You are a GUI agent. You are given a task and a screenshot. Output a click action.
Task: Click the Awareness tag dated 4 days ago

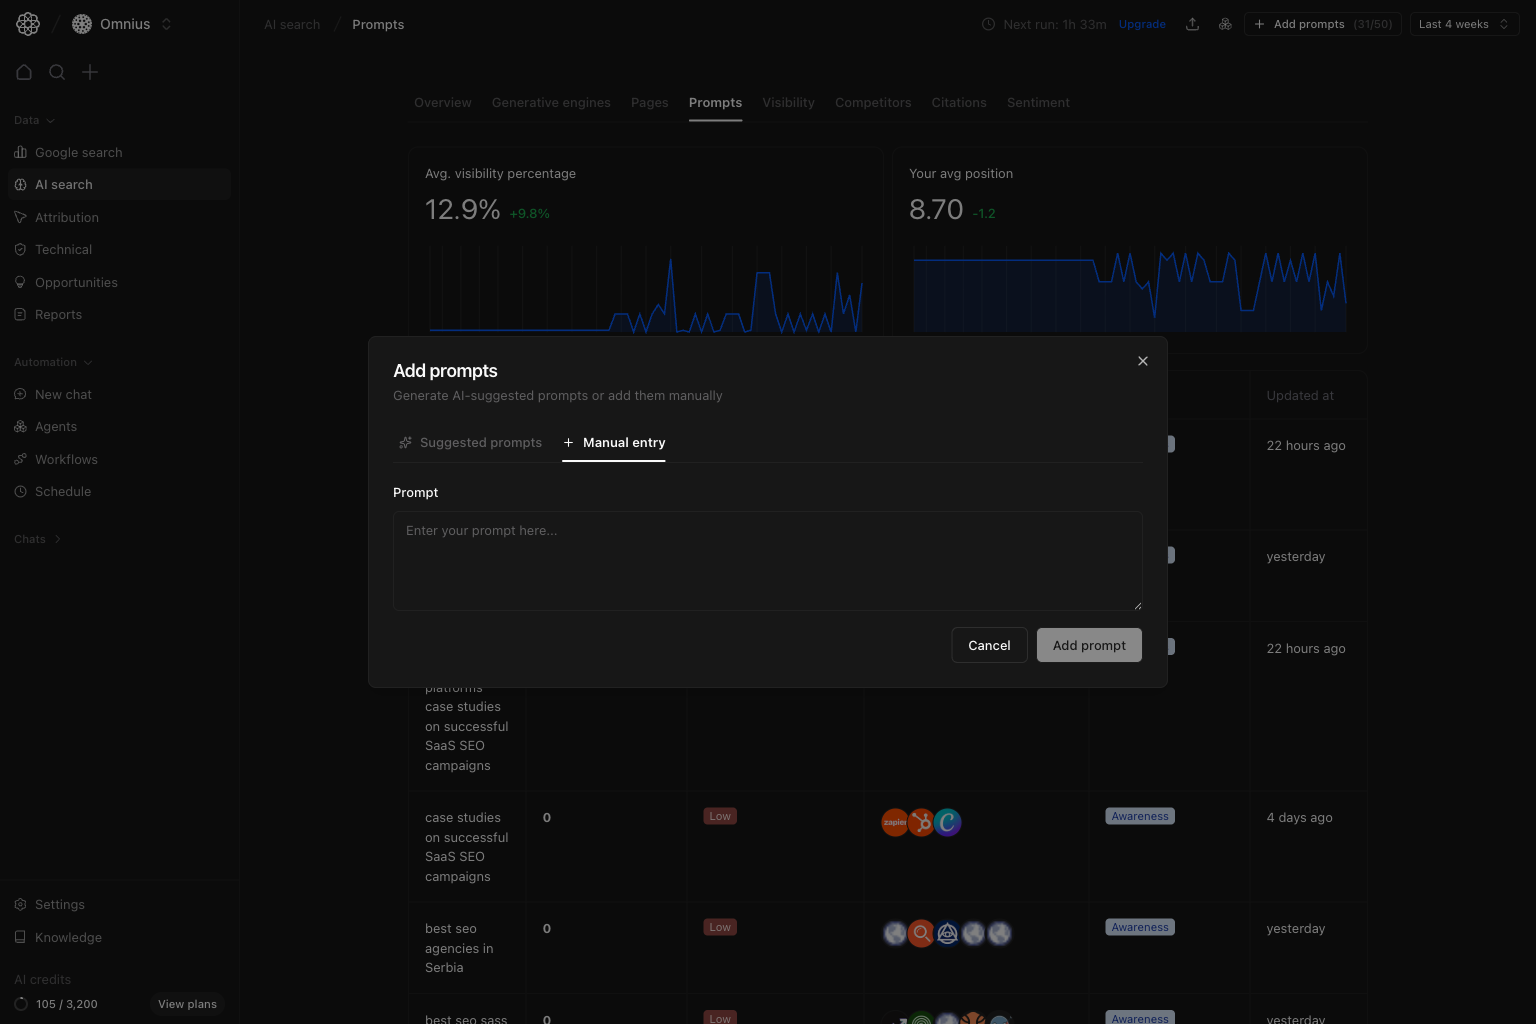pyautogui.click(x=1140, y=816)
